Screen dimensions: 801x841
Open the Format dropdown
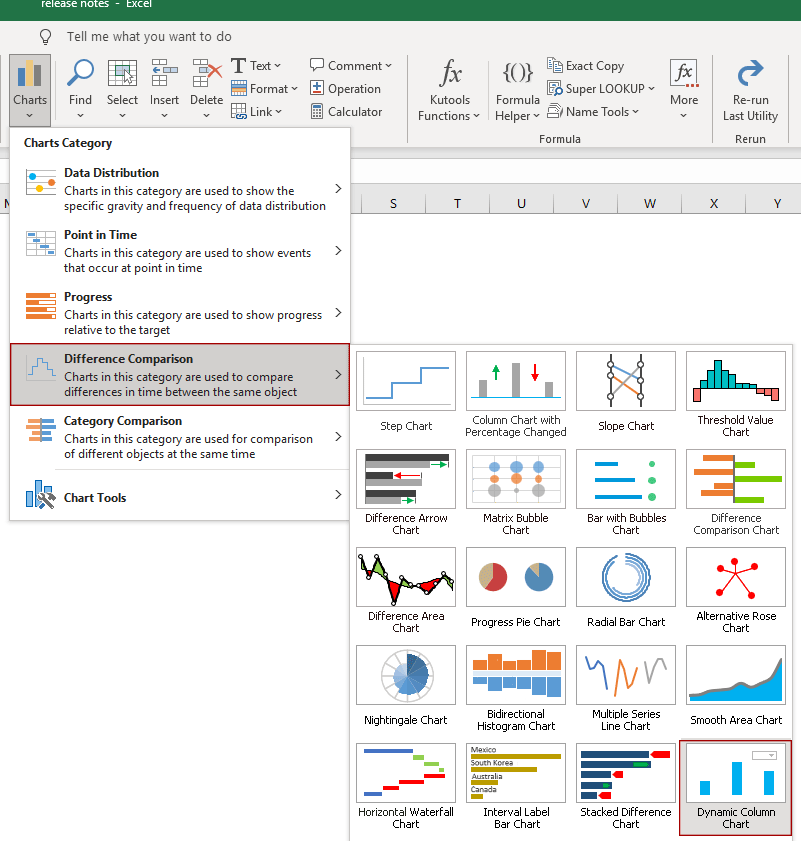point(264,88)
